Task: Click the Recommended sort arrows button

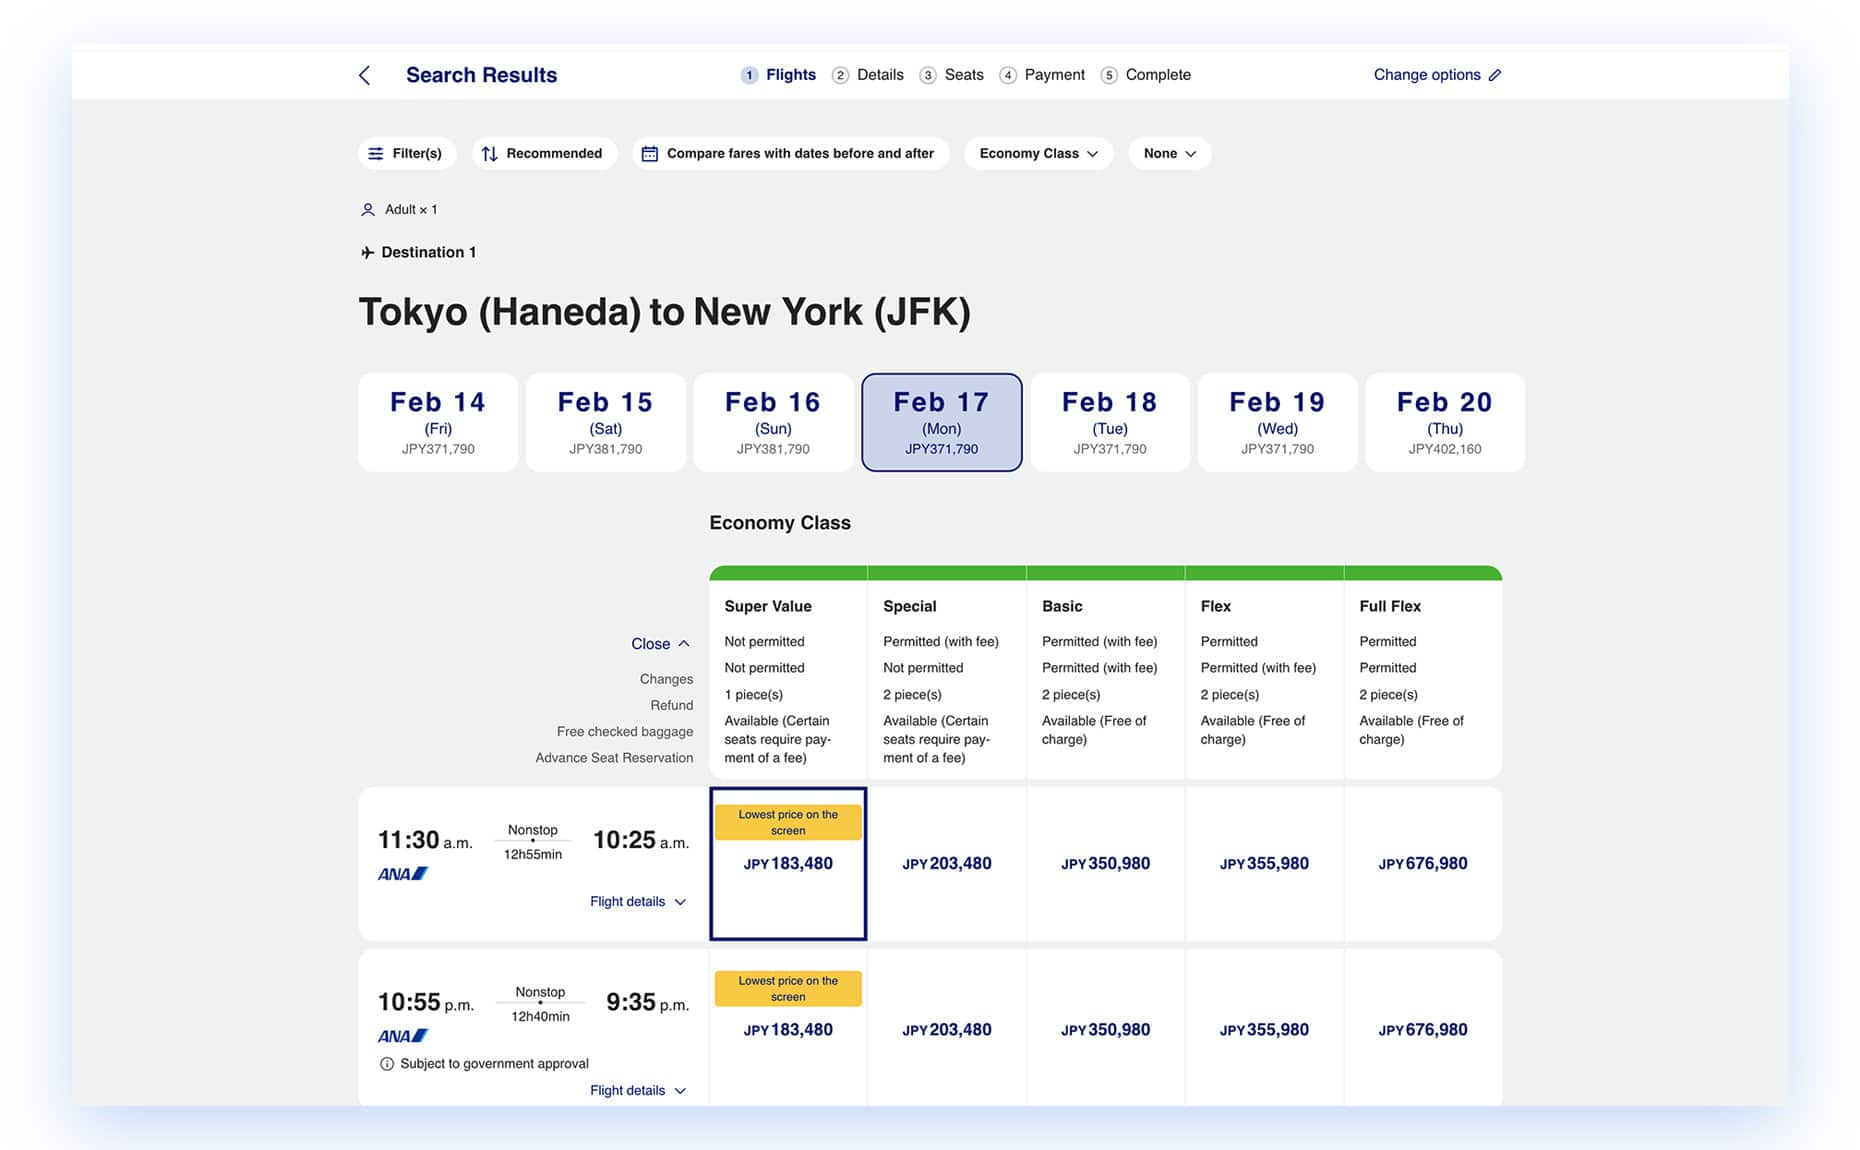Action: coord(489,154)
